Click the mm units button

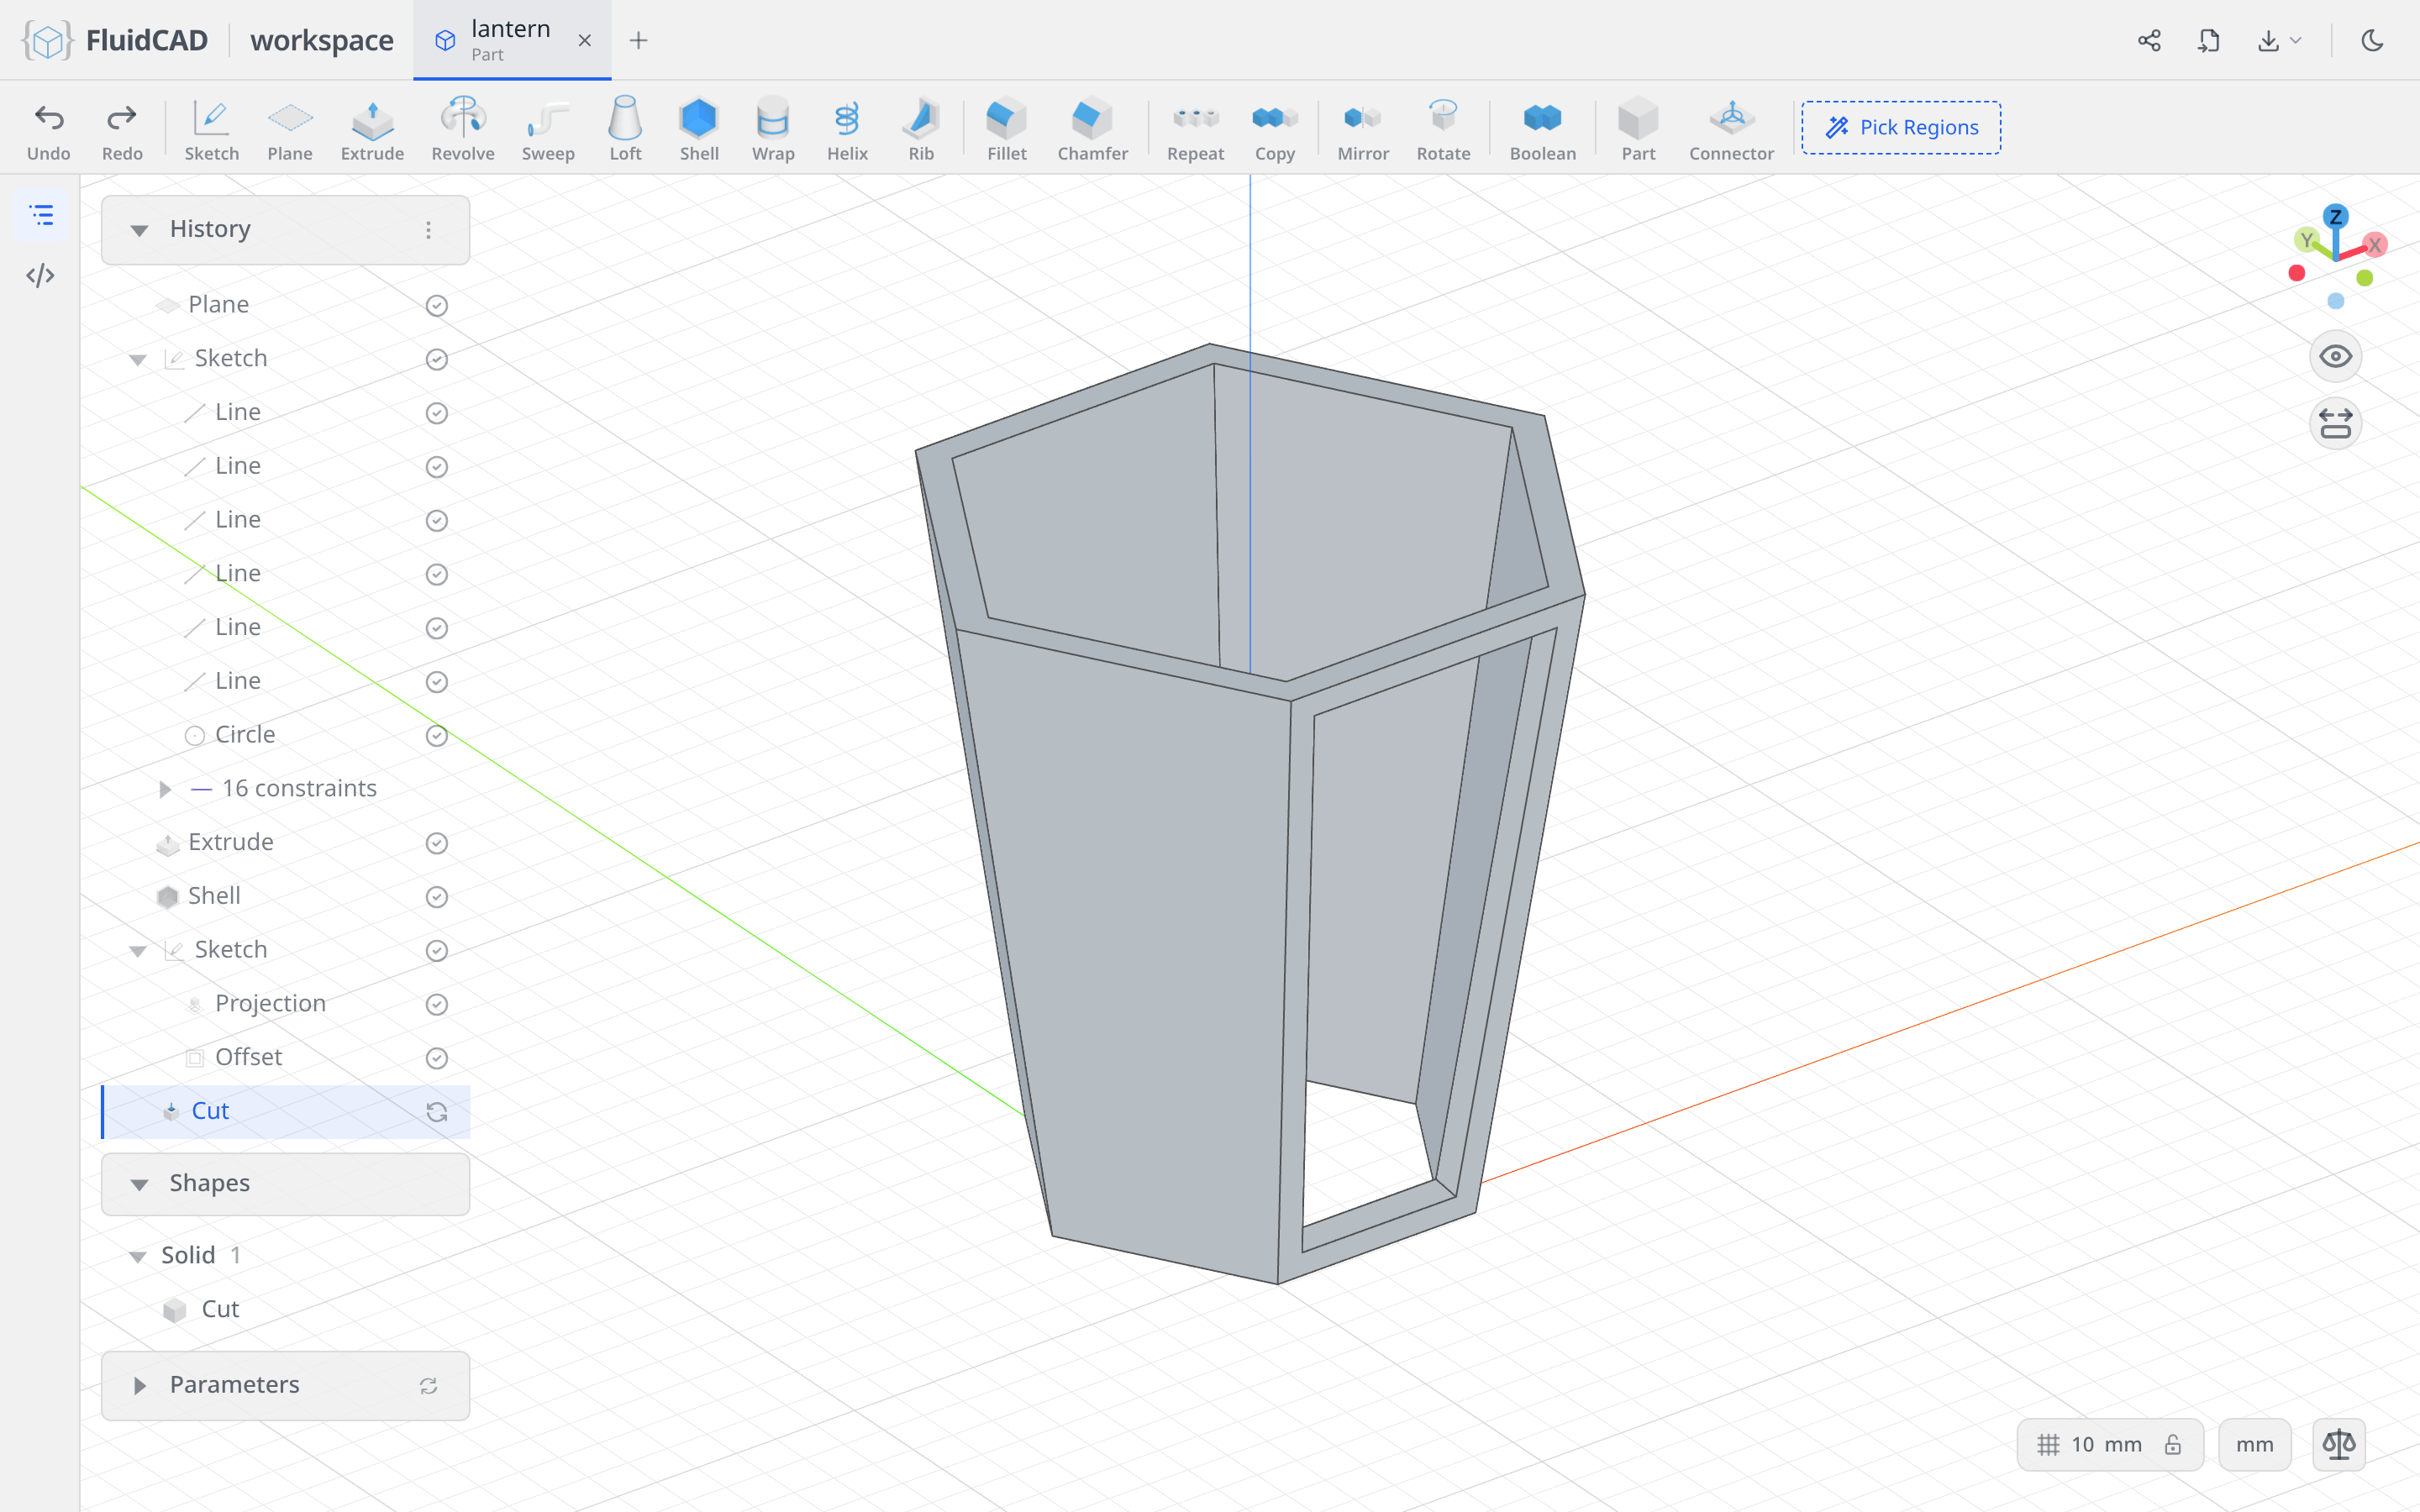click(2254, 1444)
